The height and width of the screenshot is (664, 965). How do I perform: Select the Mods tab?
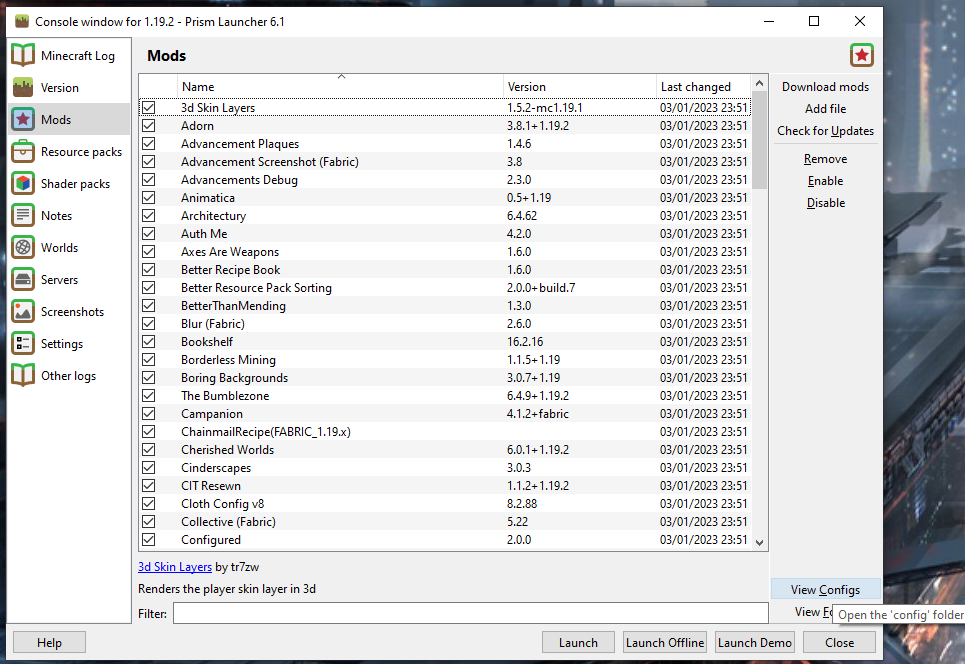(57, 119)
